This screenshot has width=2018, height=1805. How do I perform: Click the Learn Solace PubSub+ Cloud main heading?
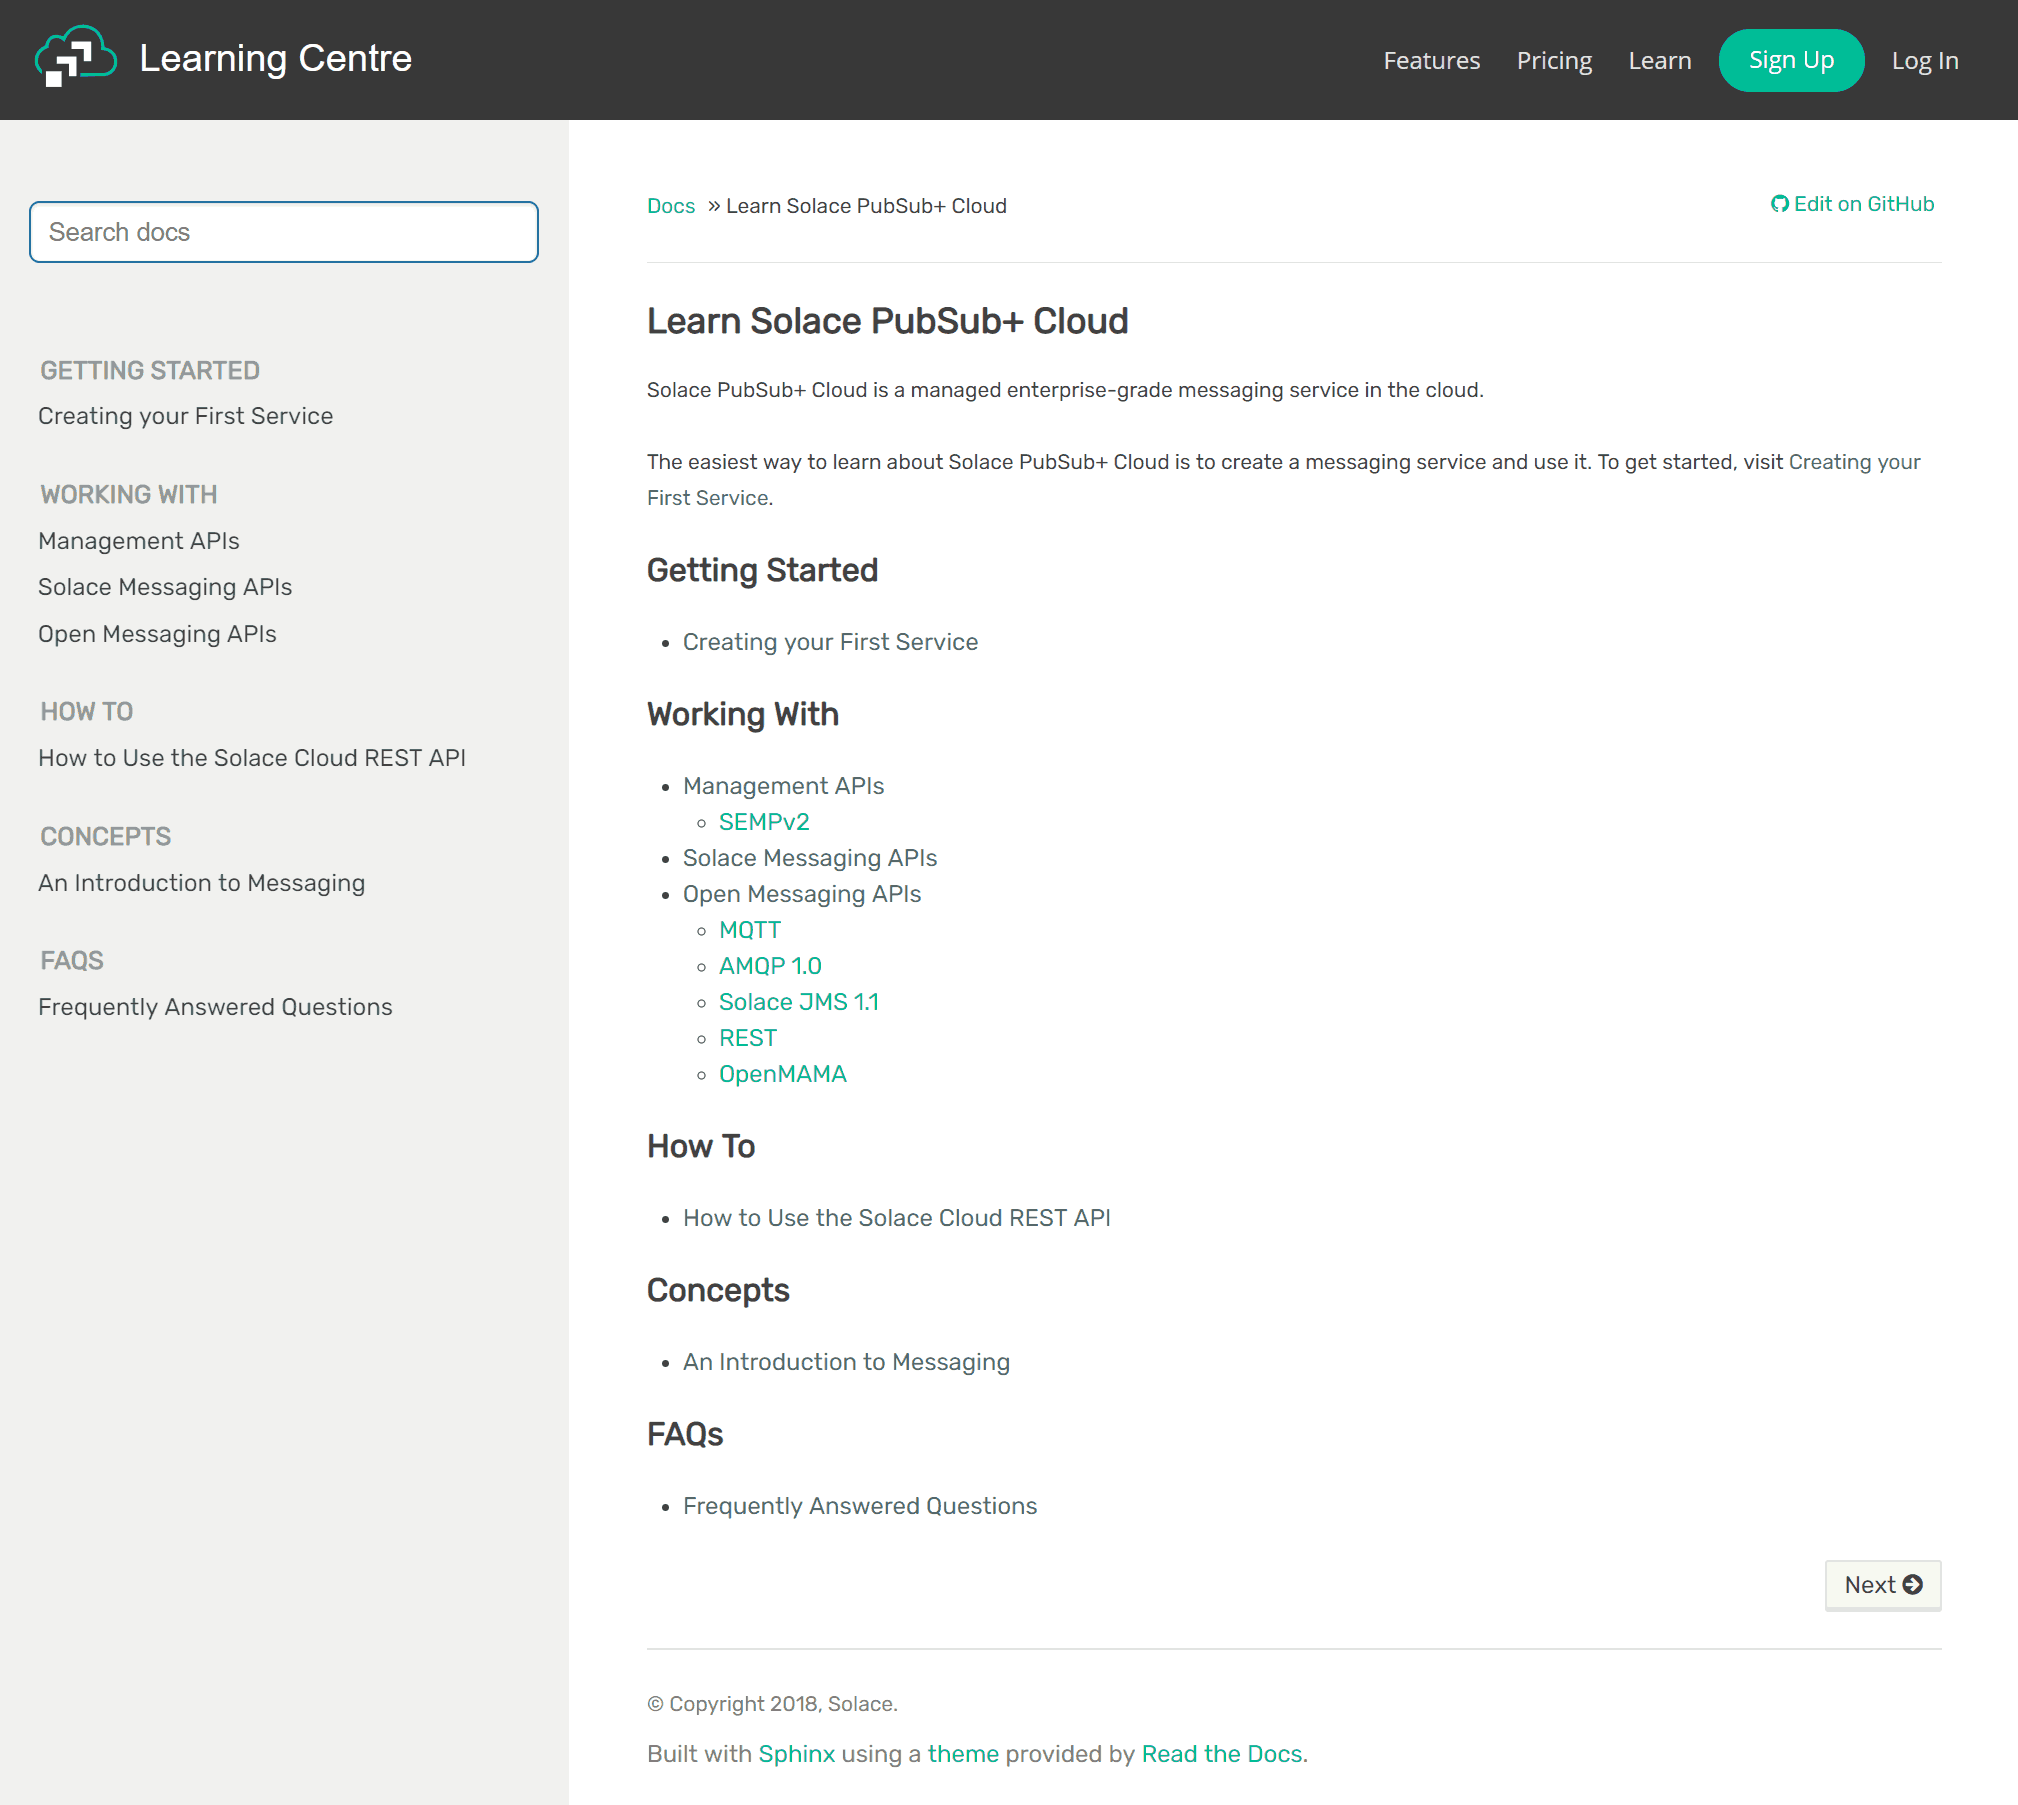point(887,321)
